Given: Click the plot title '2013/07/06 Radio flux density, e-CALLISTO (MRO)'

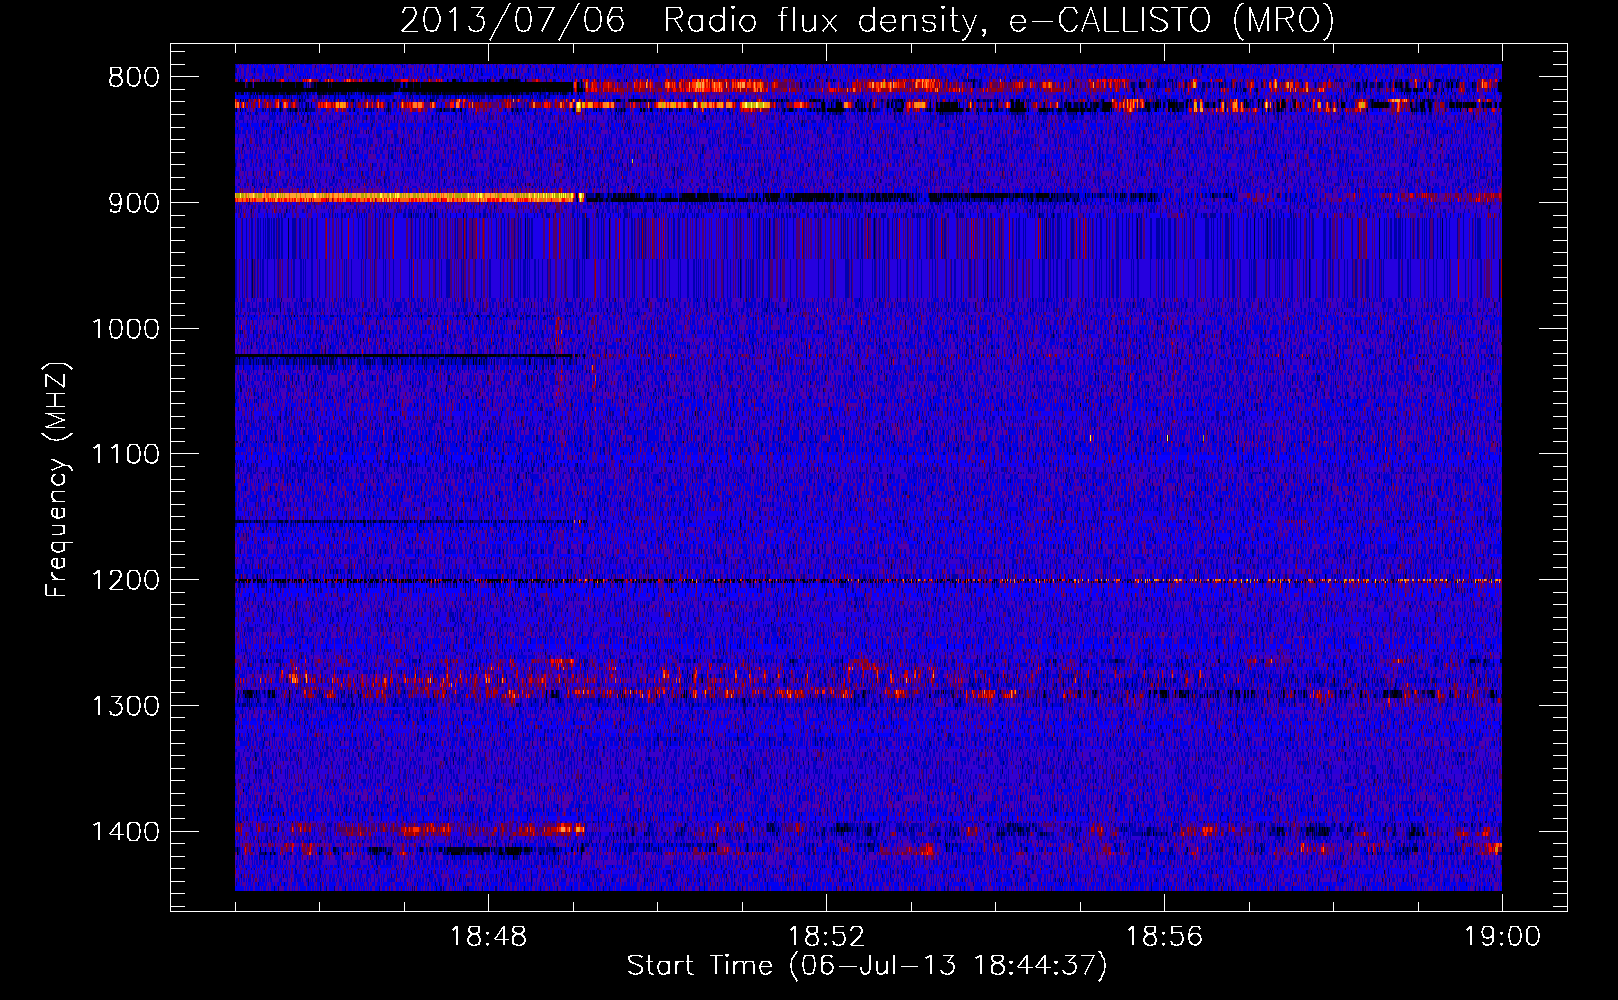Looking at the screenshot, I should tap(867, 20).
